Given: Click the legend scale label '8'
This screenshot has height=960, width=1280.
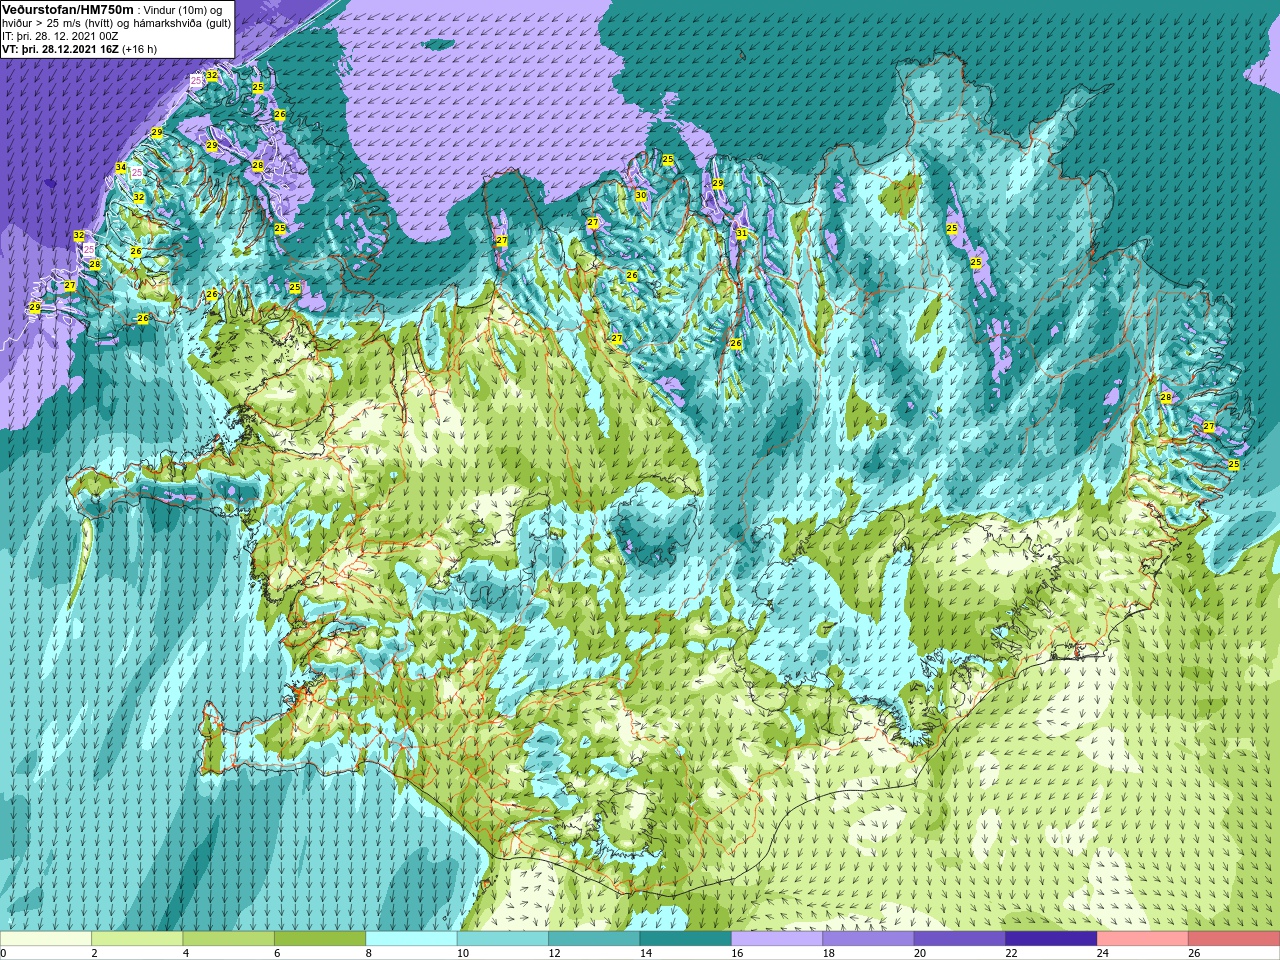Looking at the screenshot, I should [x=368, y=954].
